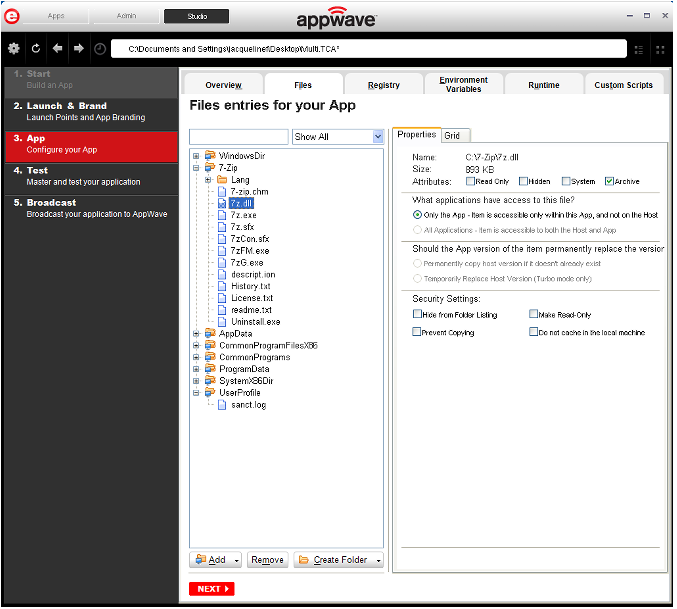Switch to the Registry tab
Screen dimensions: 677x609
[384, 85]
